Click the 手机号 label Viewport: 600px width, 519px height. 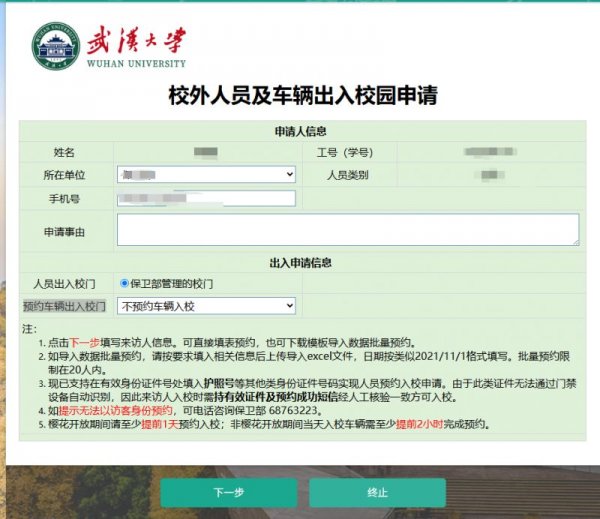pyautogui.click(x=64, y=199)
